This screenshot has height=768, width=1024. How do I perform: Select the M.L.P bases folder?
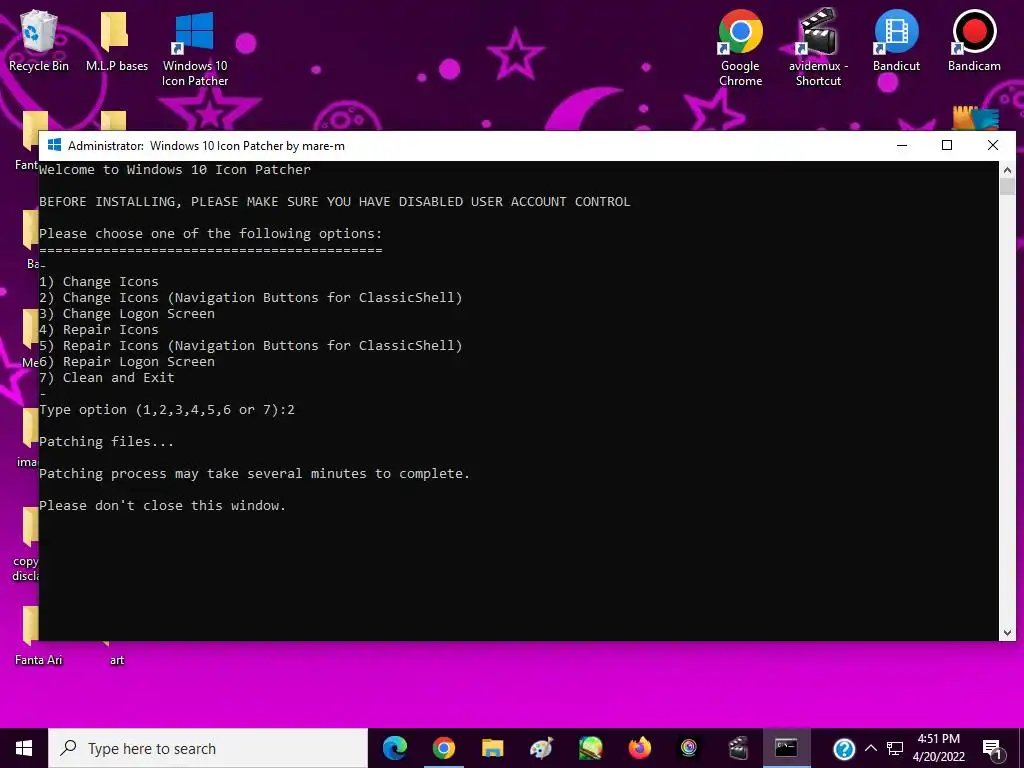[116, 40]
